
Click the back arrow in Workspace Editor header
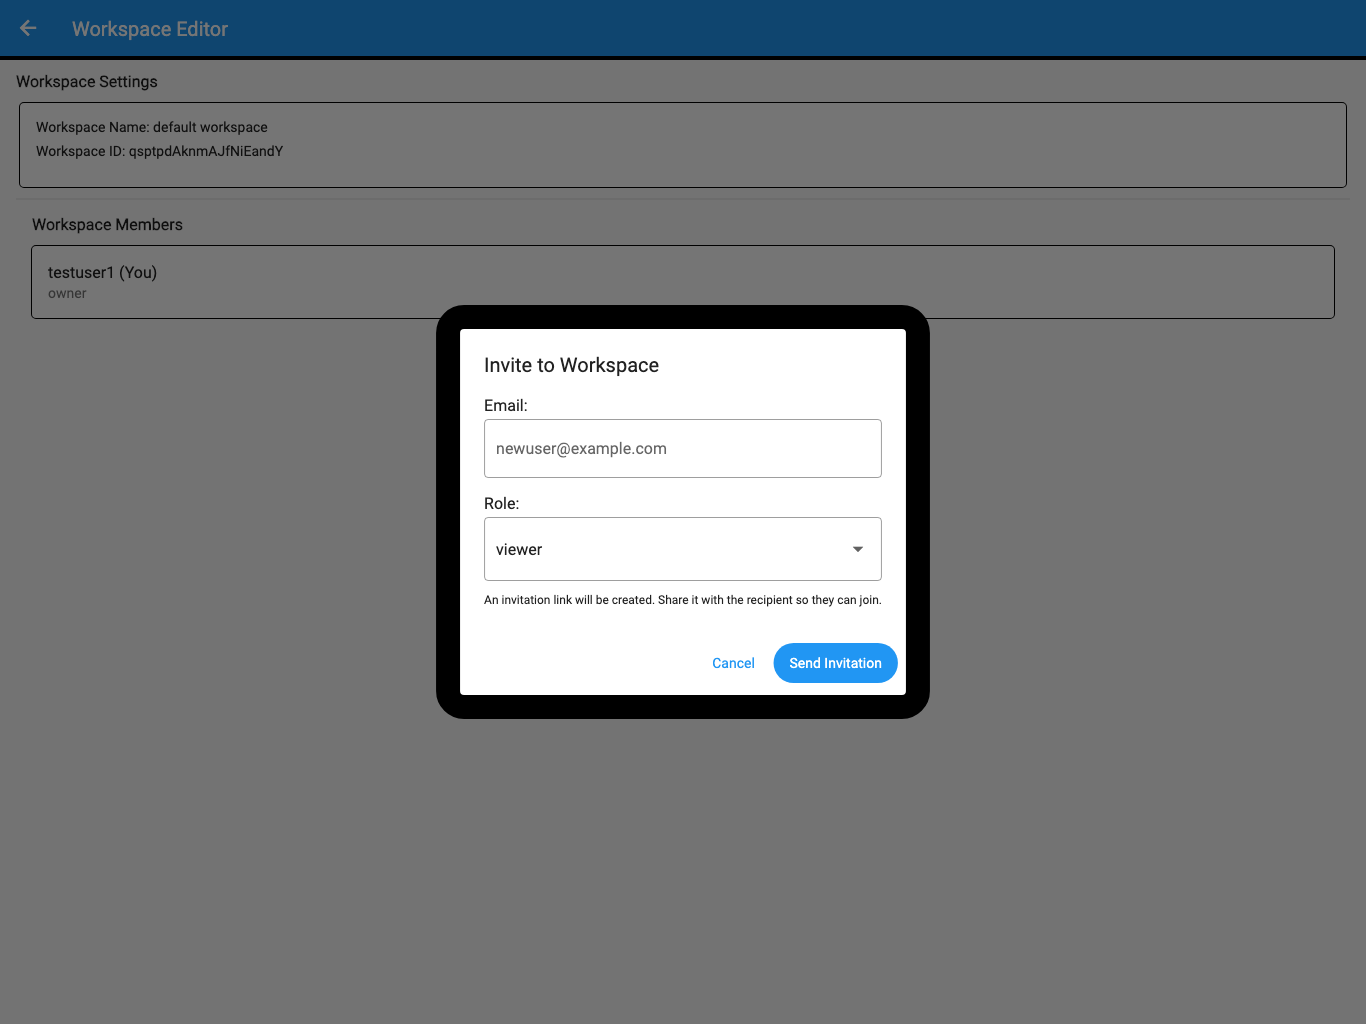click(x=28, y=29)
